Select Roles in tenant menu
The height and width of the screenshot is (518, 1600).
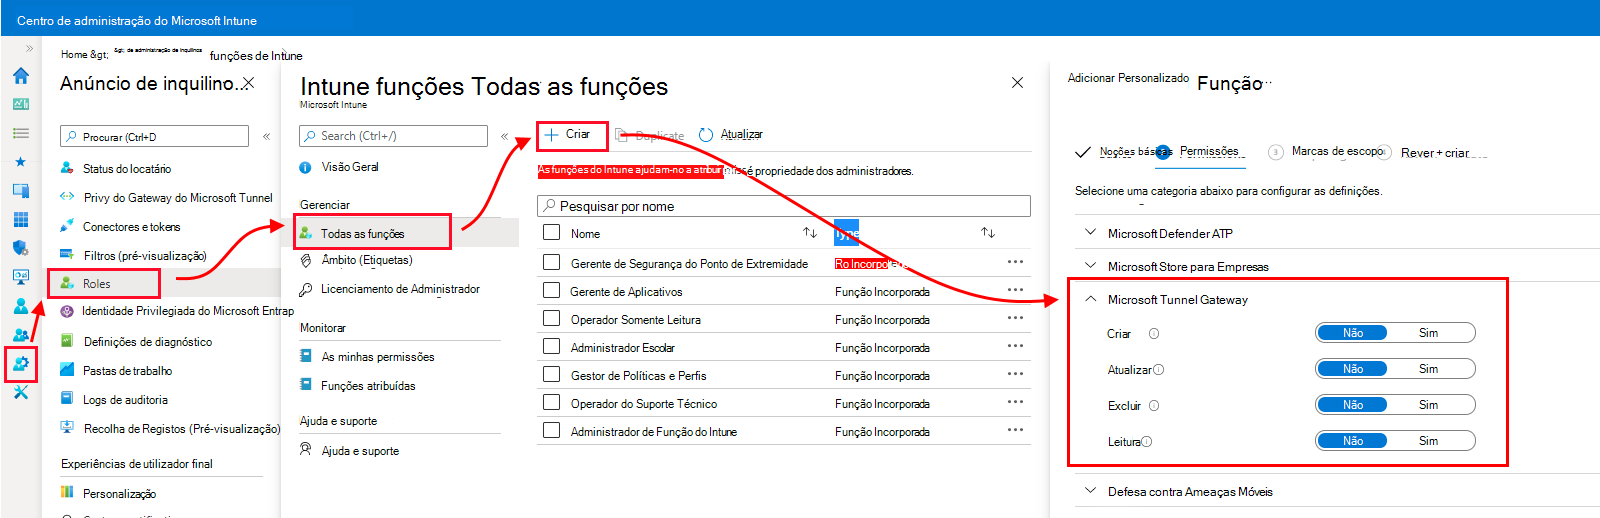tap(97, 284)
